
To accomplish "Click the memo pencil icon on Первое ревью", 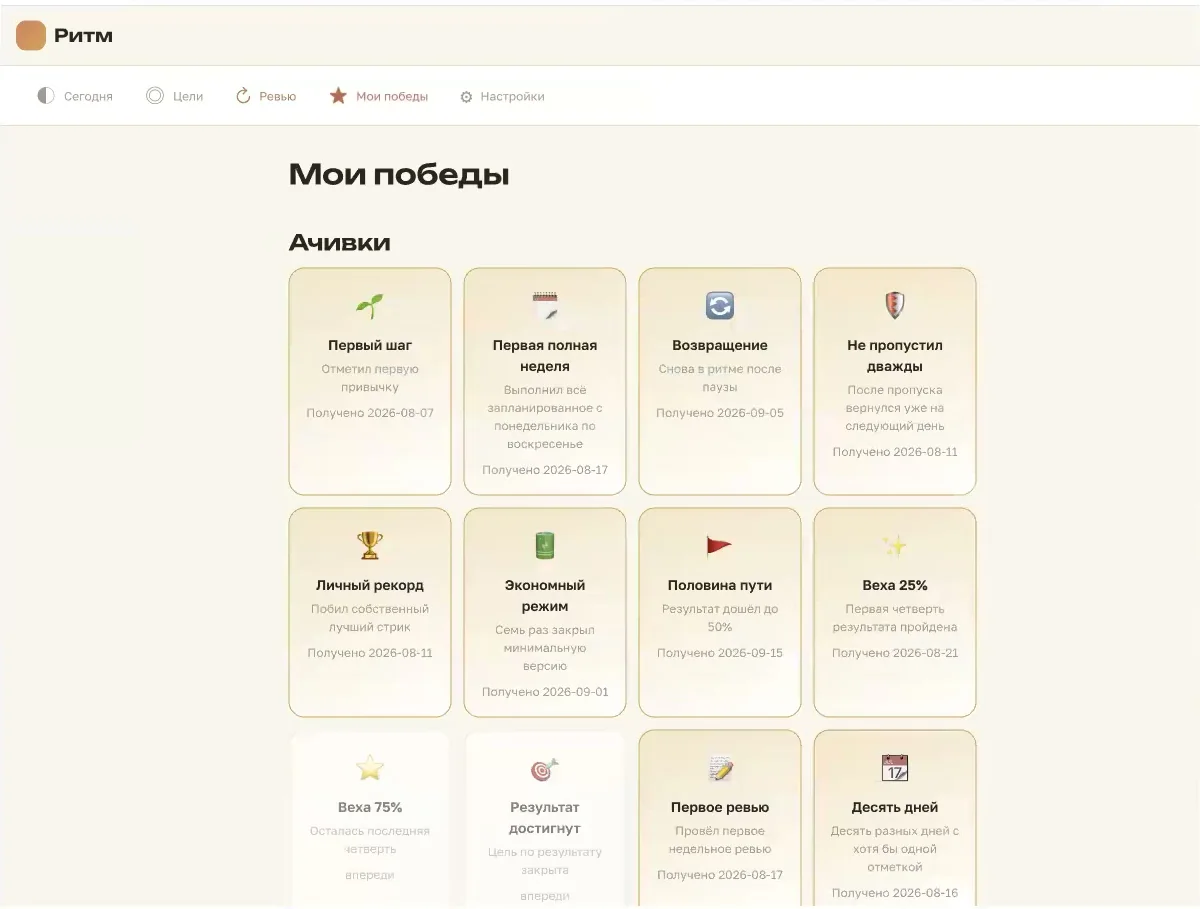I will click(720, 768).
